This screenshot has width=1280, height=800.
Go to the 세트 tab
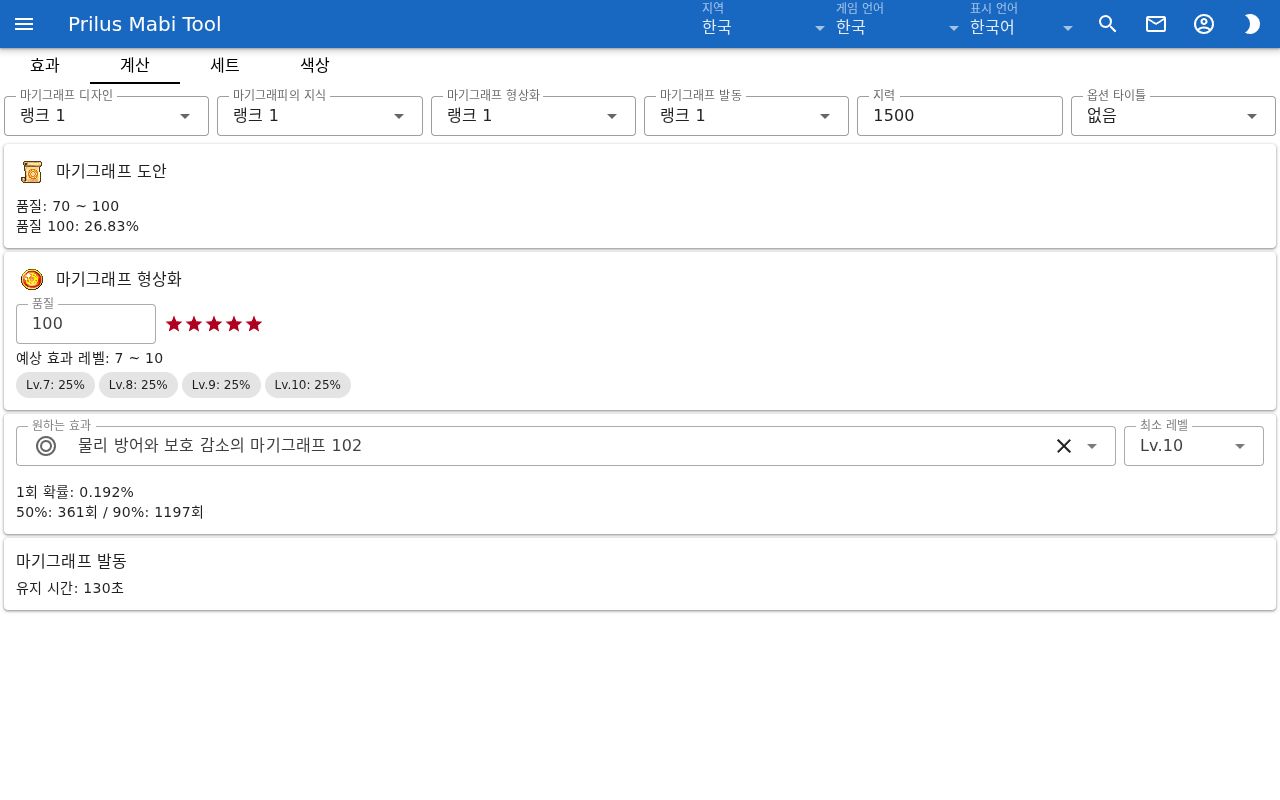click(225, 65)
